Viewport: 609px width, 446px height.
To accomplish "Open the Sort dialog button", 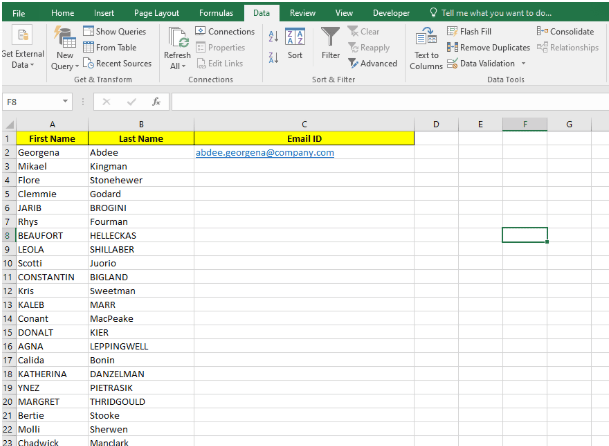I will [x=295, y=44].
